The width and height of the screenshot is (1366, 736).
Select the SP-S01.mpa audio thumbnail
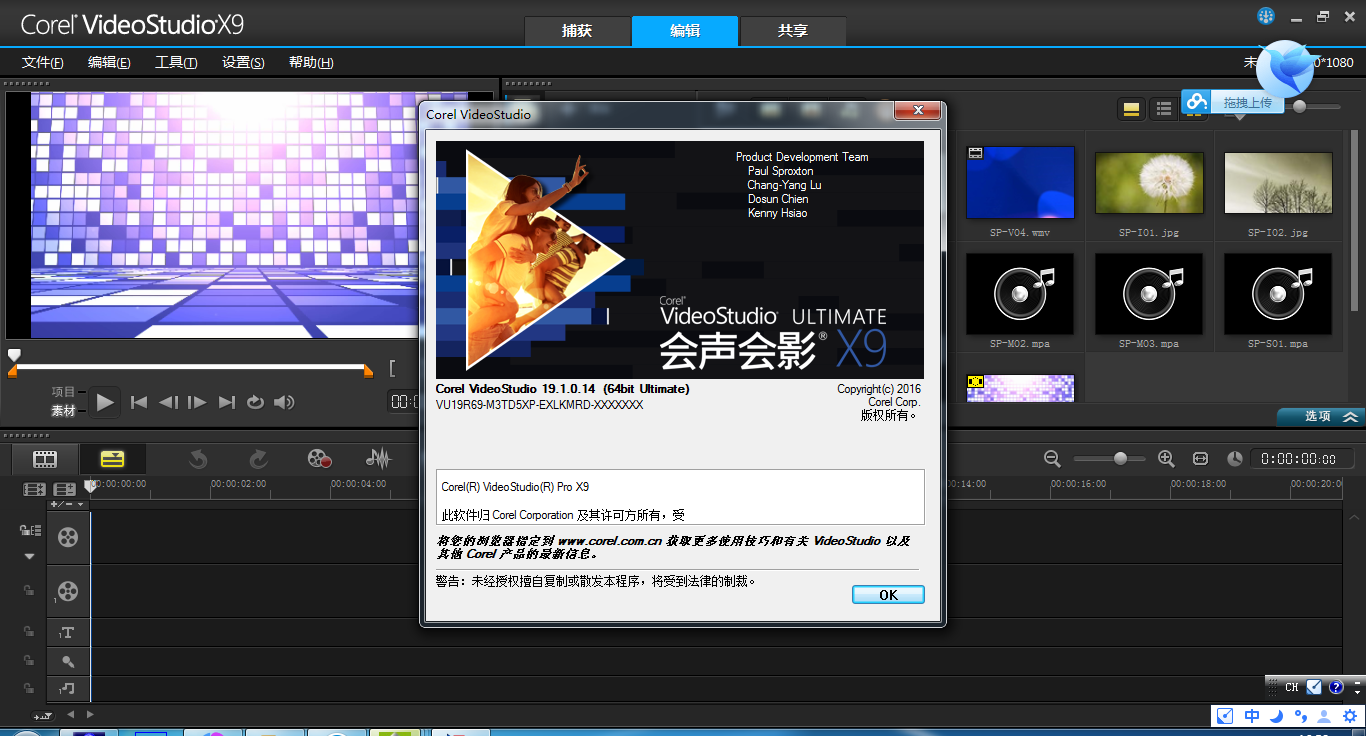pos(1278,293)
